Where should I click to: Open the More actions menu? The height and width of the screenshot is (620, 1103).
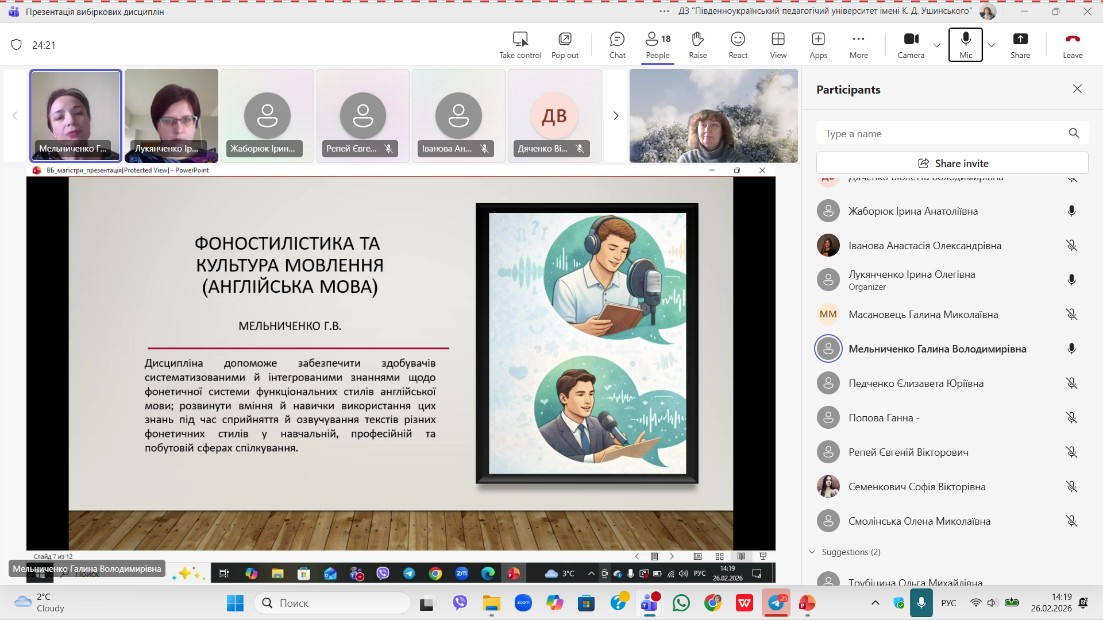click(x=858, y=44)
